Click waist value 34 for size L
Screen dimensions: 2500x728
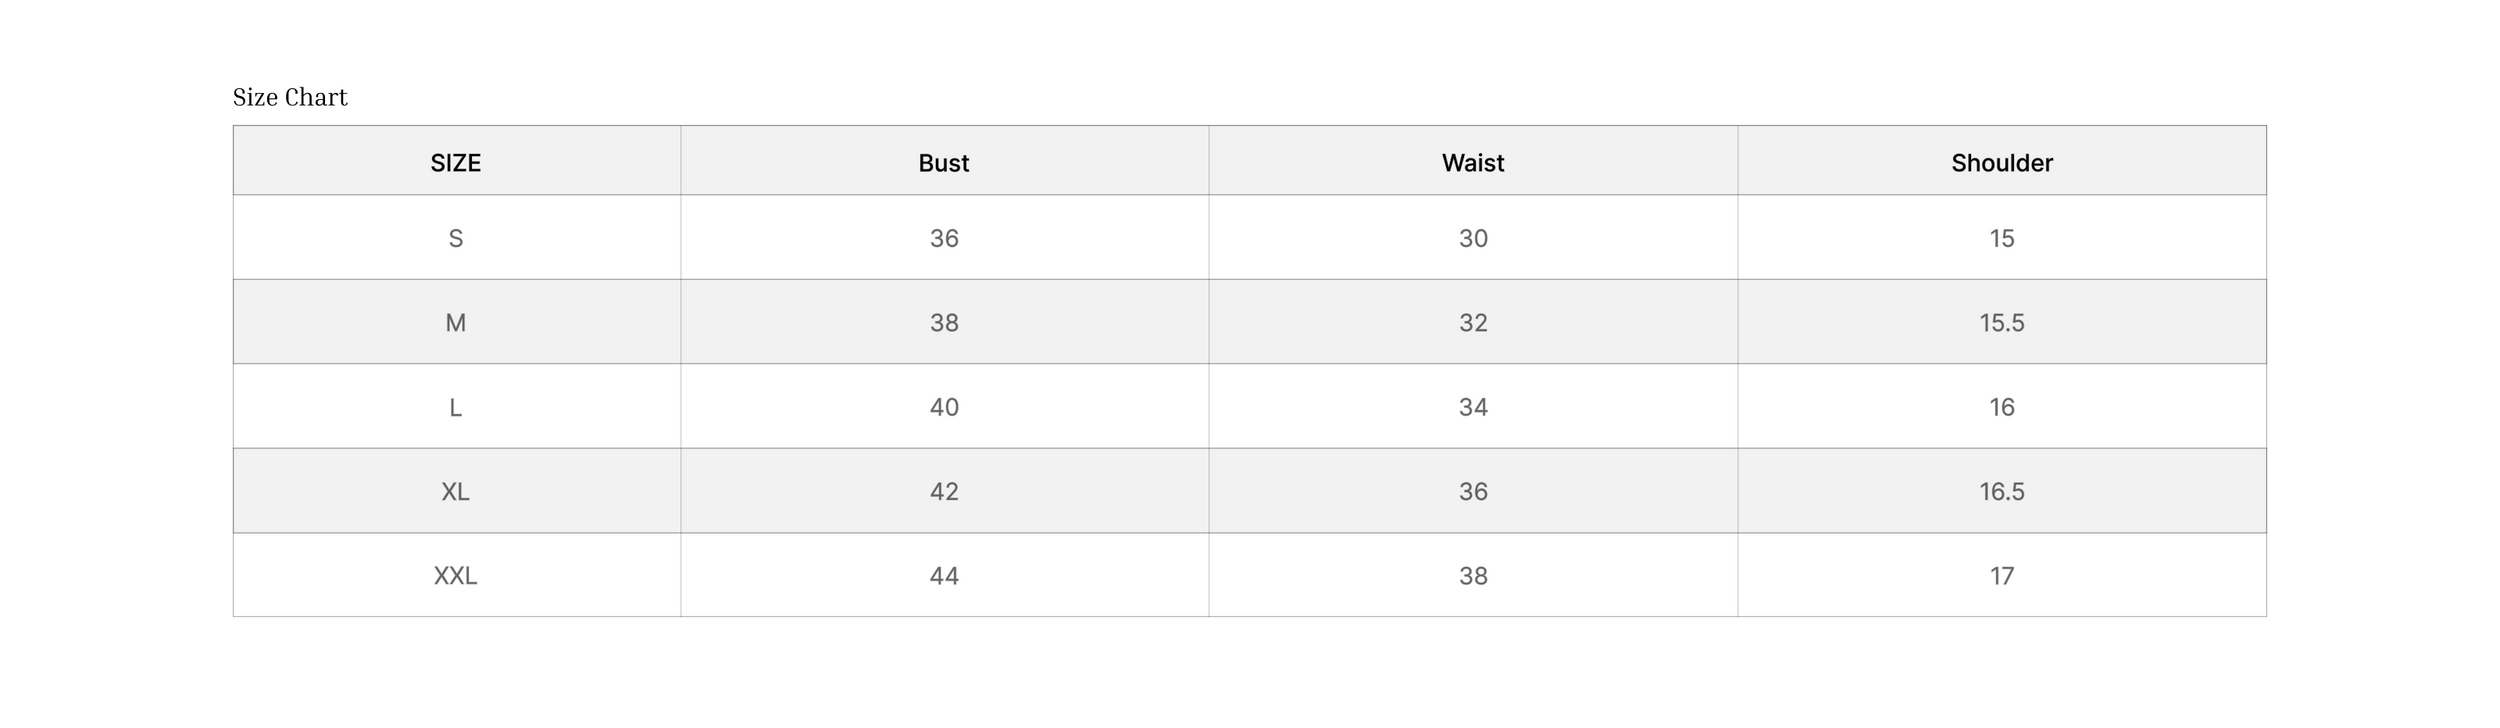pyautogui.click(x=1473, y=407)
